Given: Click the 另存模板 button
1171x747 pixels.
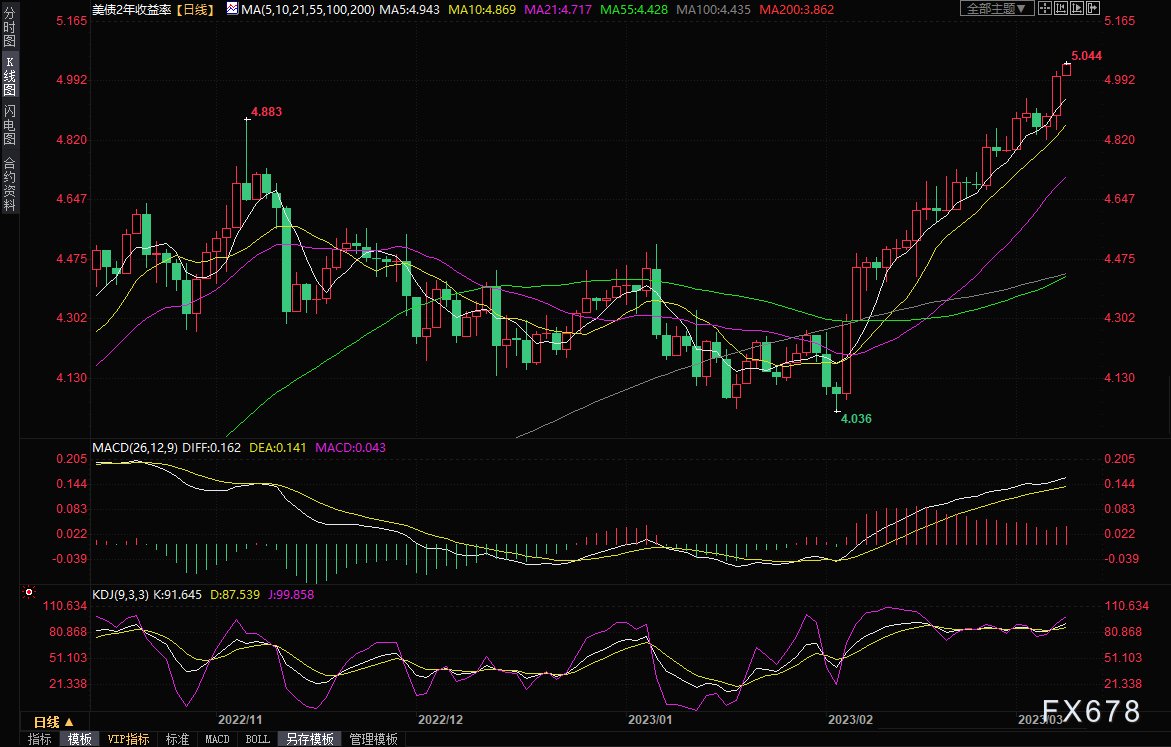Looking at the screenshot, I should click(x=309, y=739).
